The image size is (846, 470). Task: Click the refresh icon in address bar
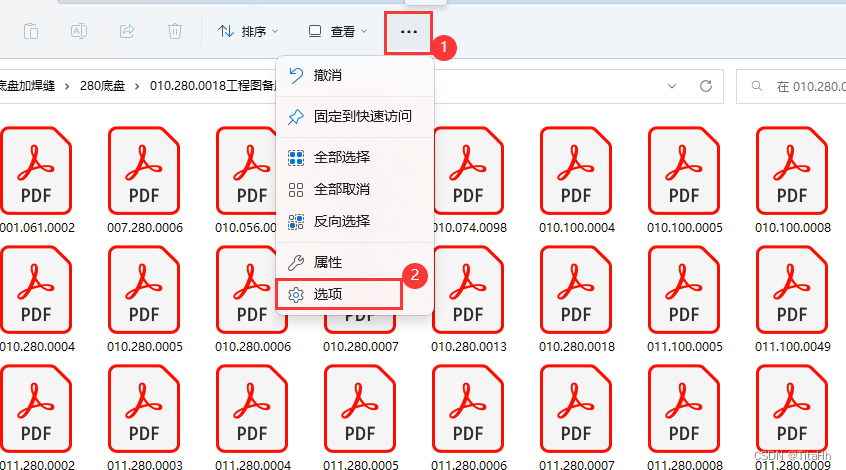click(706, 86)
